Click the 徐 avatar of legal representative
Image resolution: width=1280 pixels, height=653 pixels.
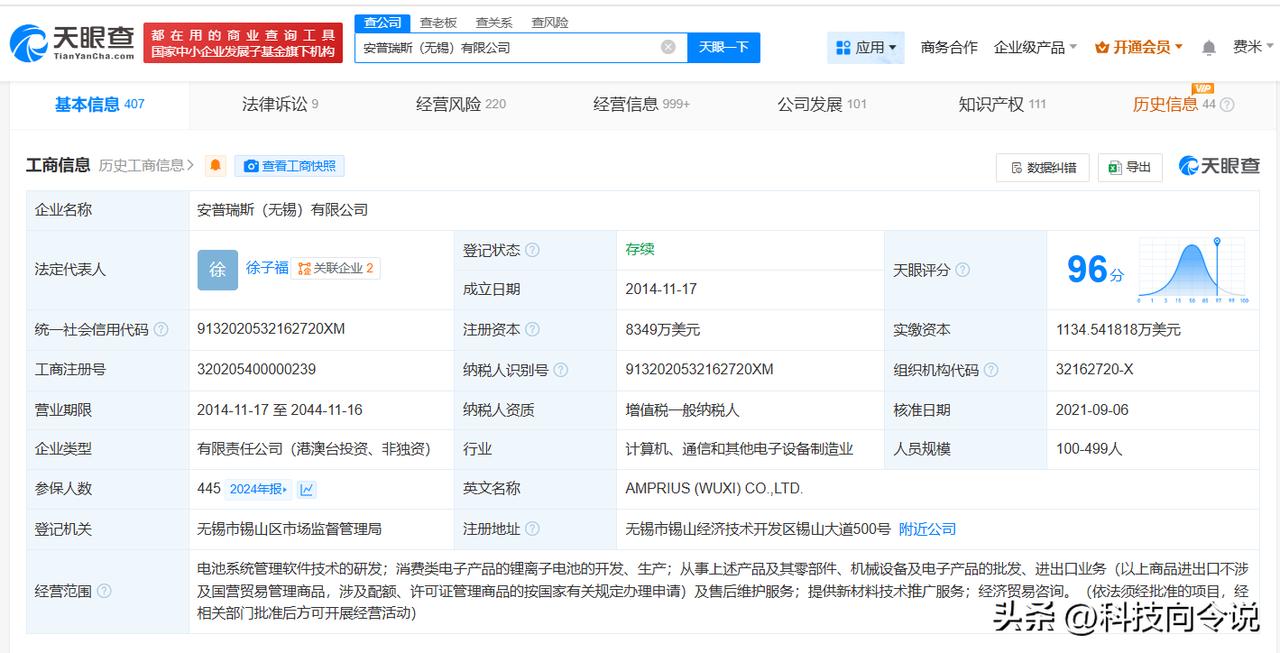[x=218, y=269]
